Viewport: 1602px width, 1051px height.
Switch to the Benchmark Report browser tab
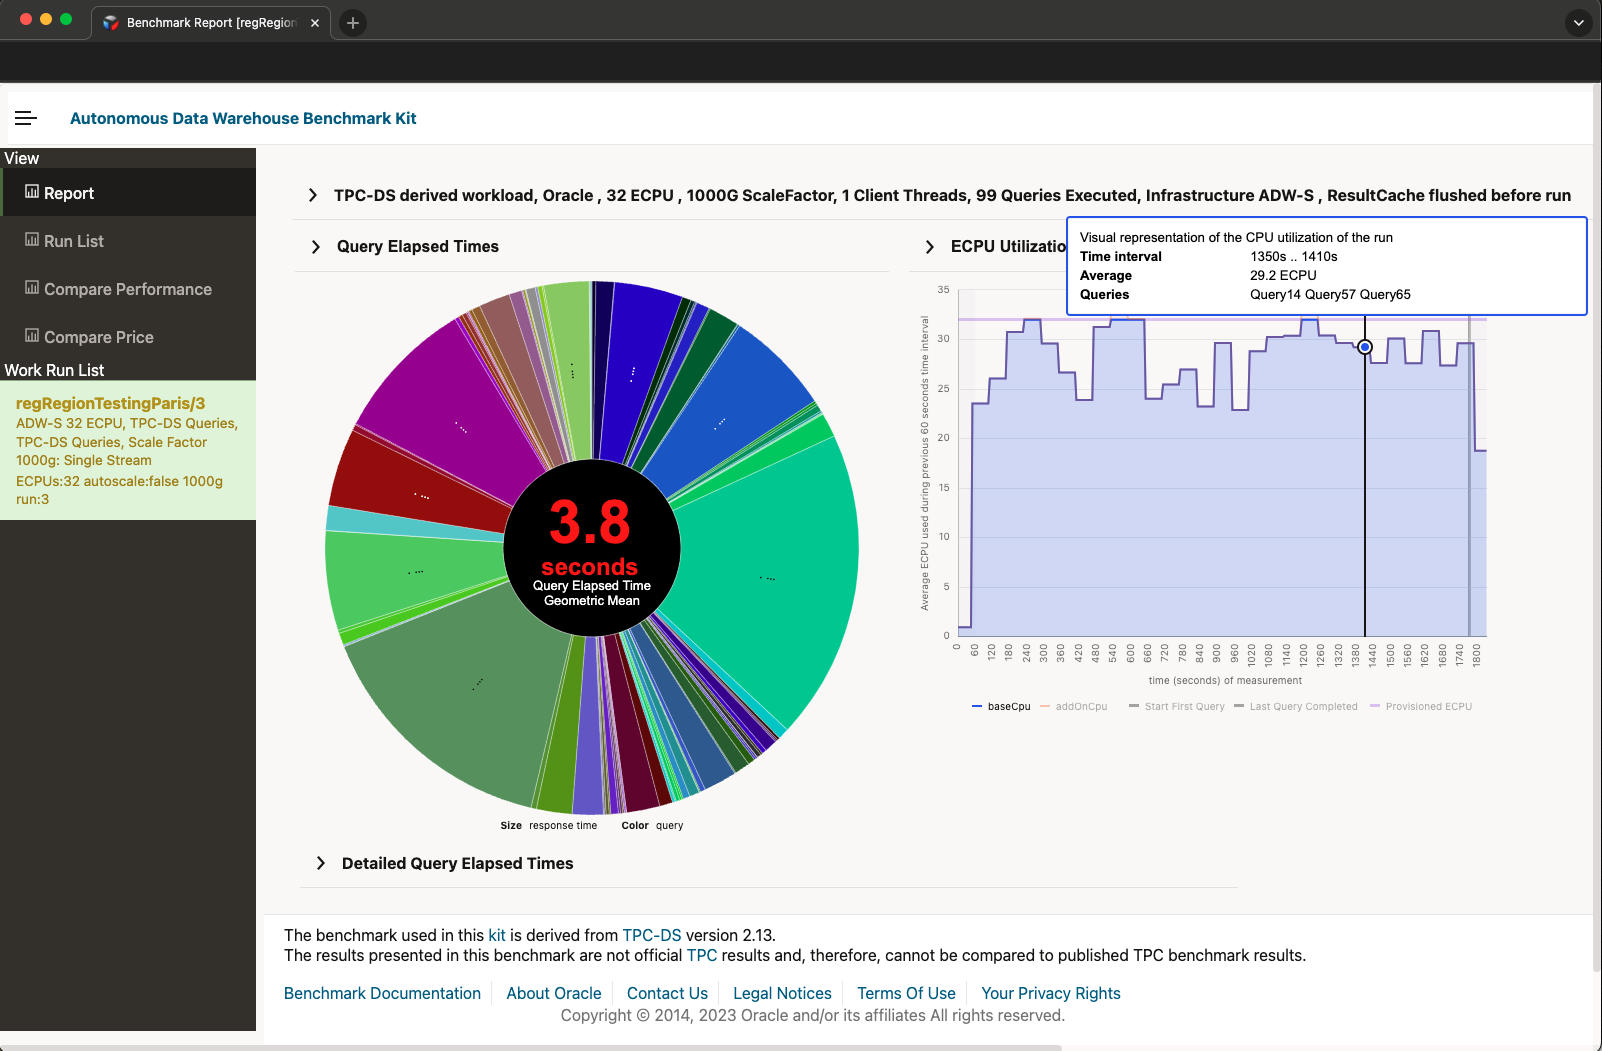(205, 22)
